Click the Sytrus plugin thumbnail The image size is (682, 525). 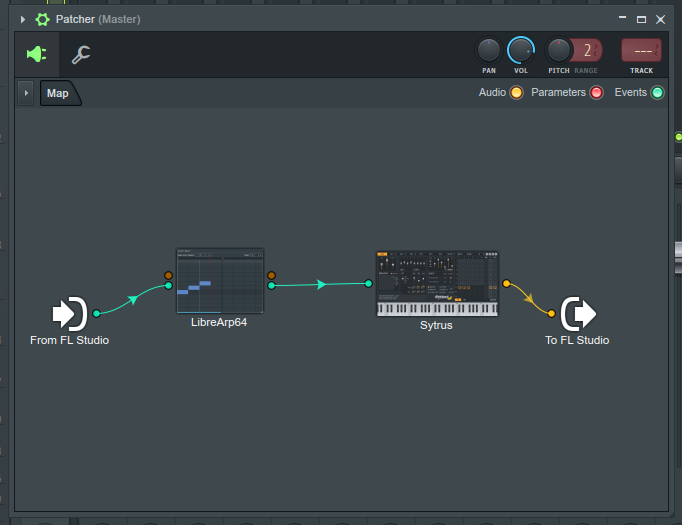point(437,284)
